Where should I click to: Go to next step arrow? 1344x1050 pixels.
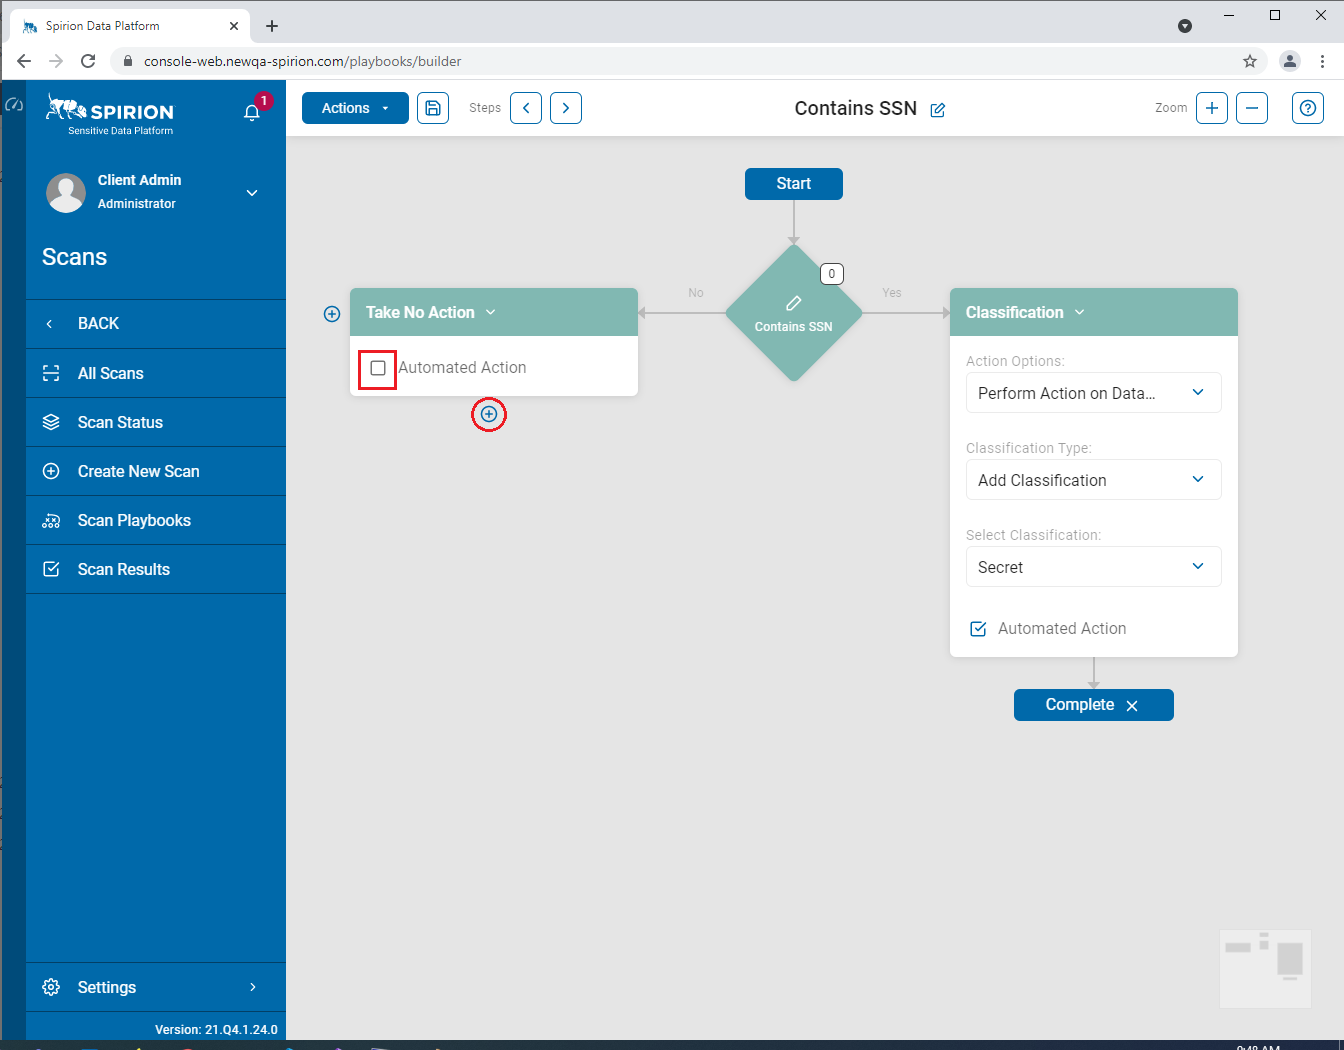(566, 108)
